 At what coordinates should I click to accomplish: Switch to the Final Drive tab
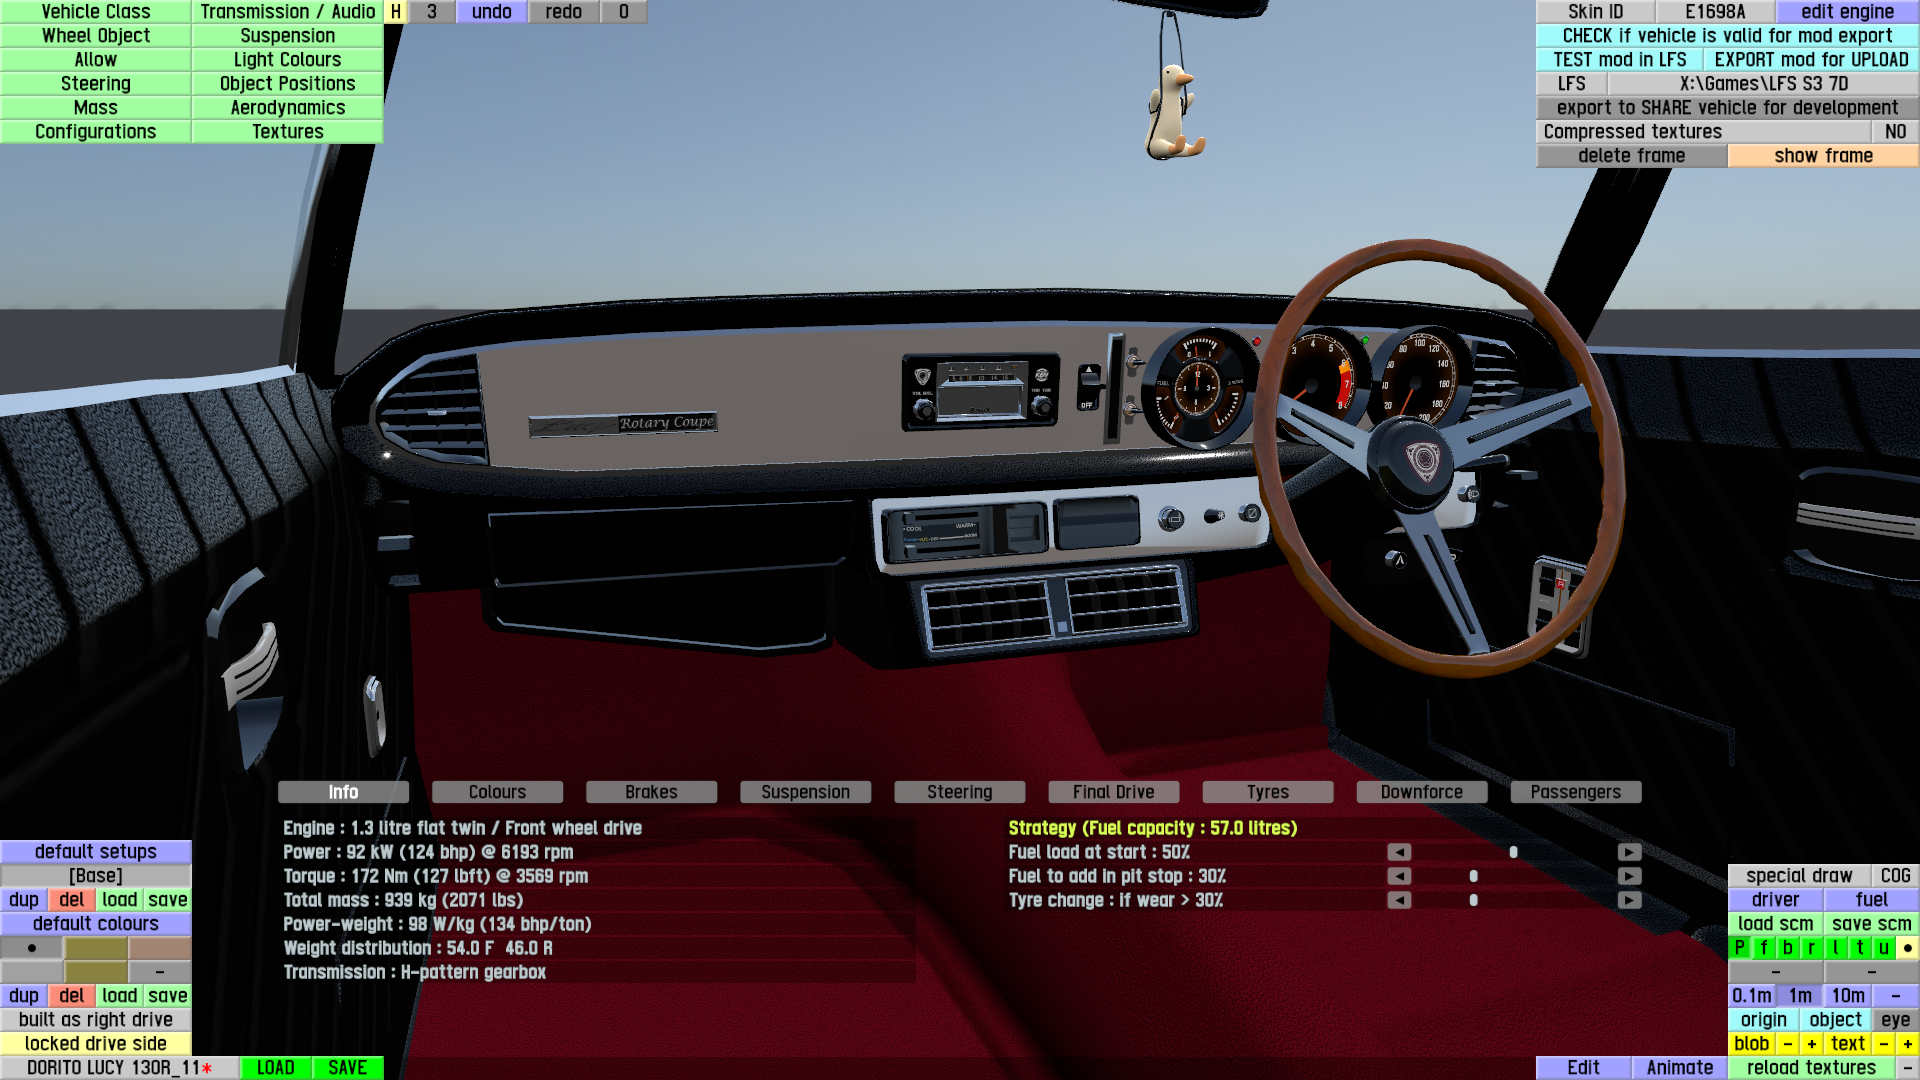pos(1113,792)
